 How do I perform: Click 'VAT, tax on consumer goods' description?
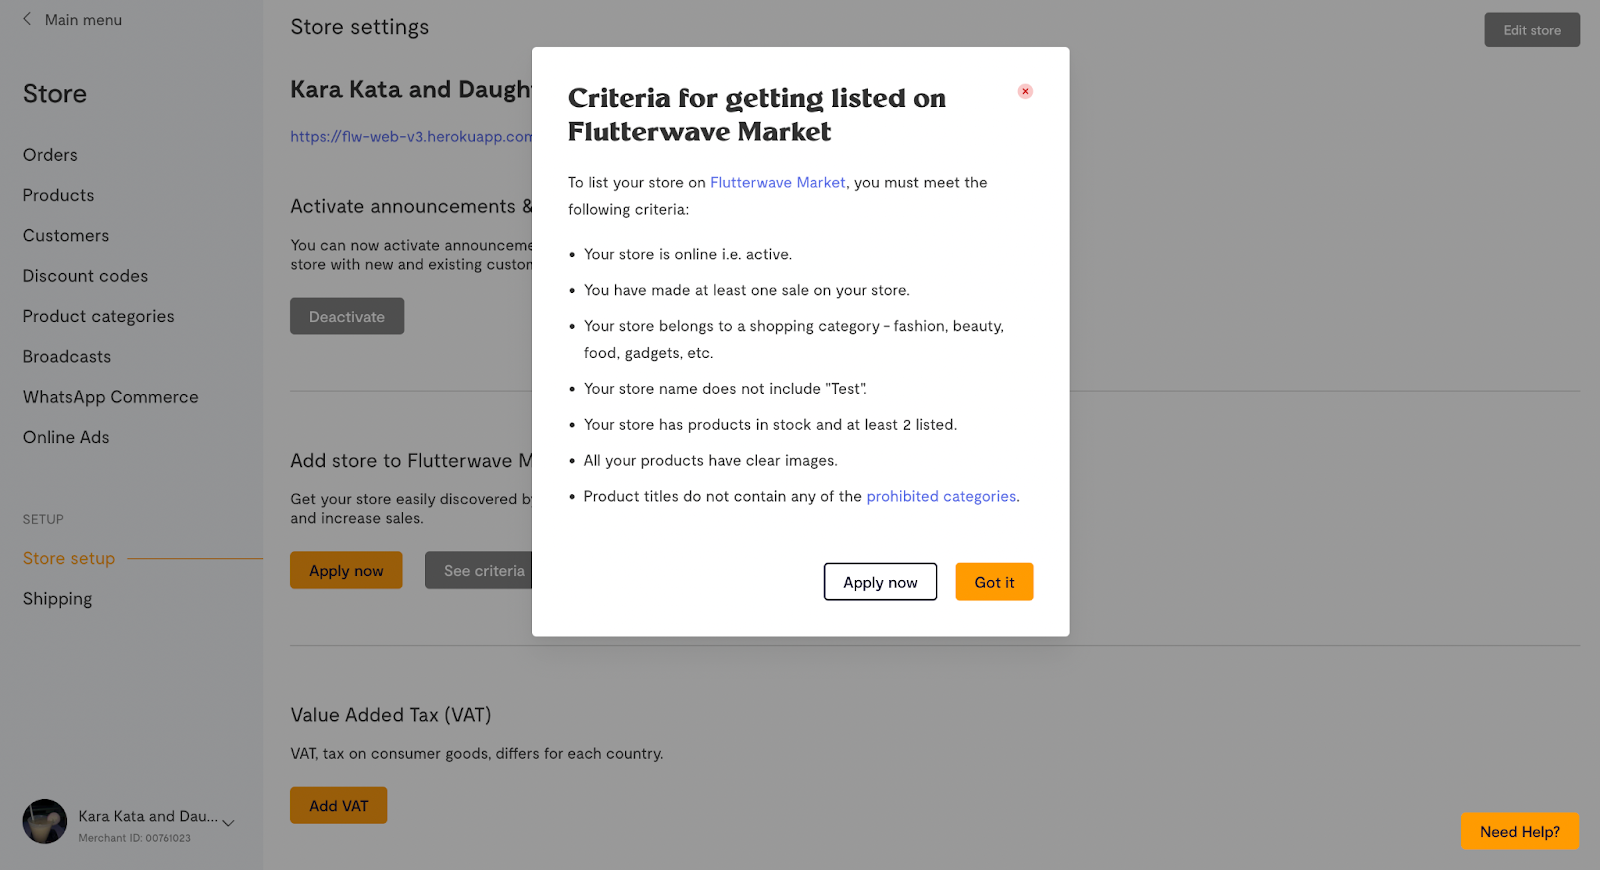click(x=477, y=753)
